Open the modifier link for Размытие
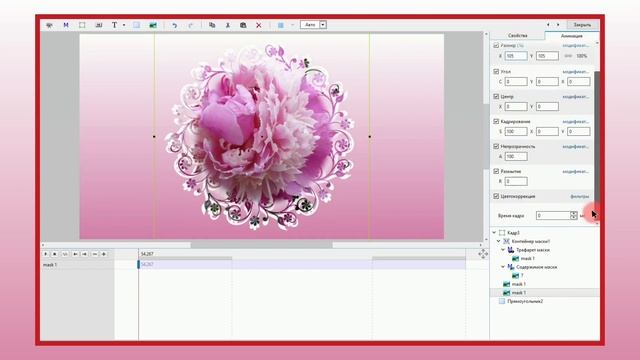This screenshot has height=360, width=640. [x=576, y=171]
